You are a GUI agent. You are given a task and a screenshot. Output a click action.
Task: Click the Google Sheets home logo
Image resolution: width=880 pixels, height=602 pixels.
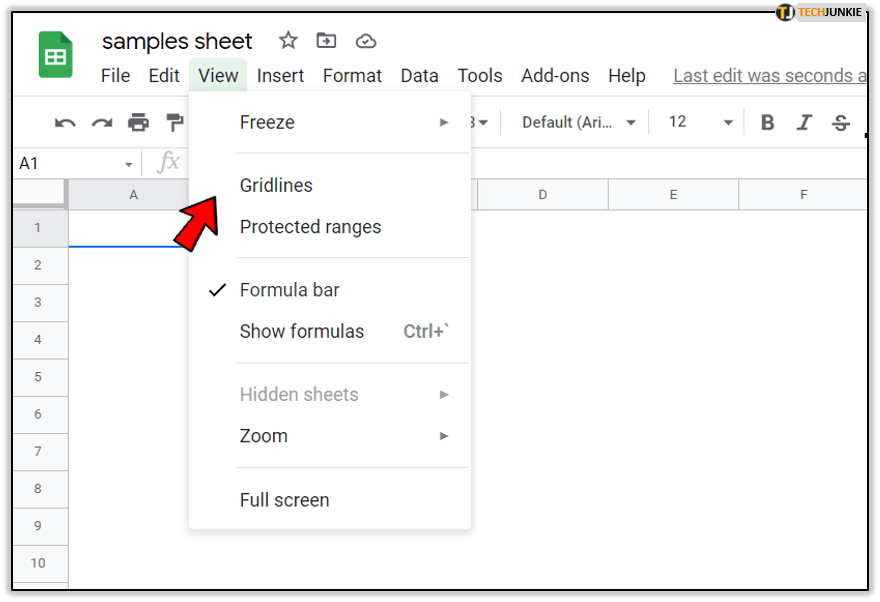tap(56, 54)
